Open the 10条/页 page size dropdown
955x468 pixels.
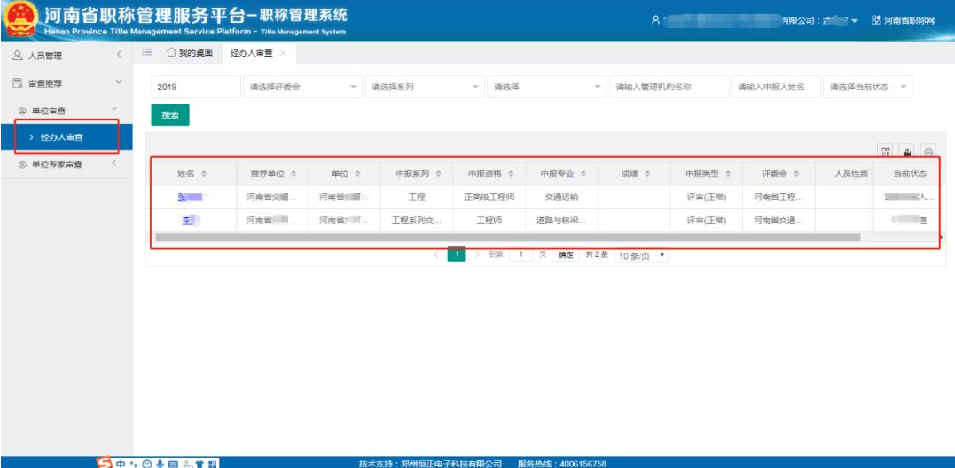coord(641,255)
